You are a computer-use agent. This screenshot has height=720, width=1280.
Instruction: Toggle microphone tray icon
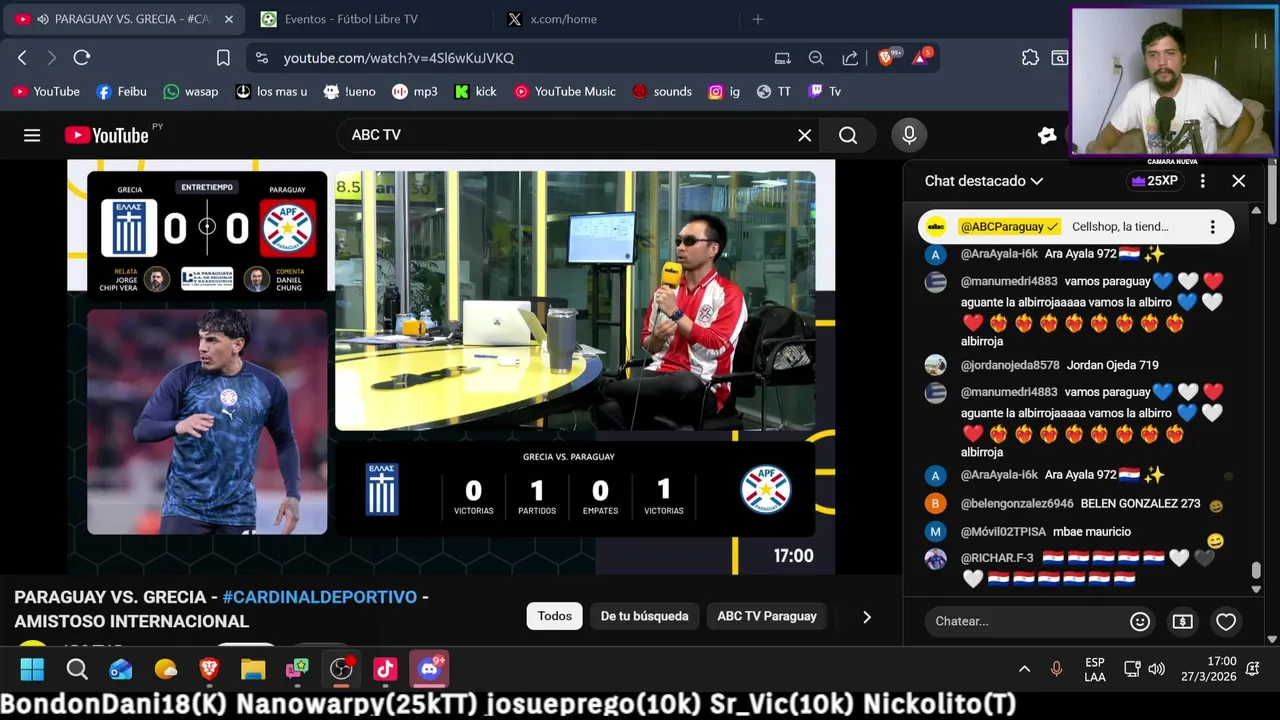(1056, 669)
